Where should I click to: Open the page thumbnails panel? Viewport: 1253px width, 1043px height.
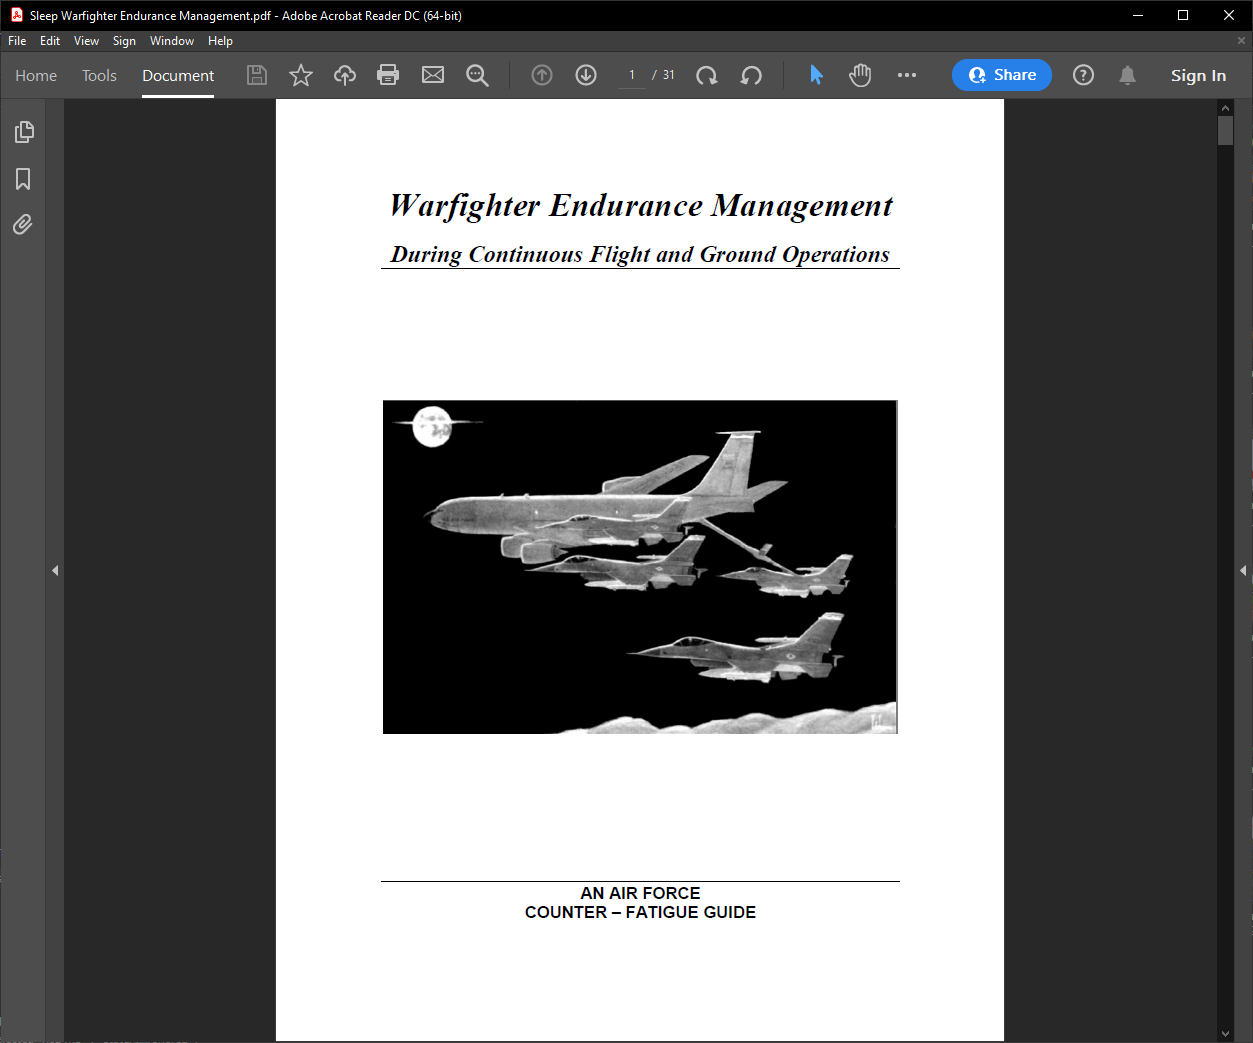click(x=23, y=132)
